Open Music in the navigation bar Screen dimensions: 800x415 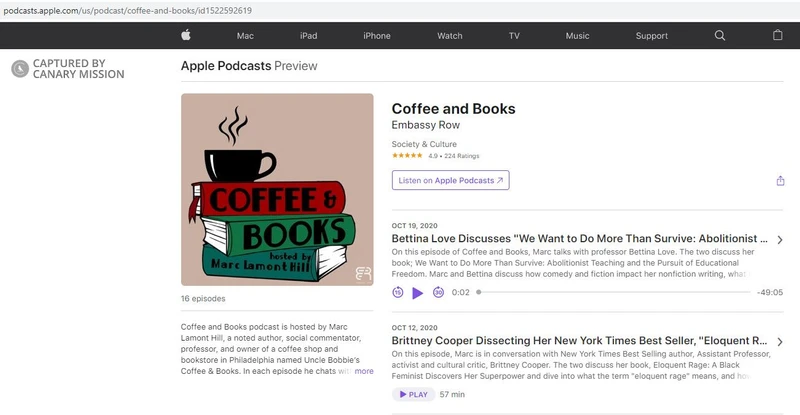577,36
